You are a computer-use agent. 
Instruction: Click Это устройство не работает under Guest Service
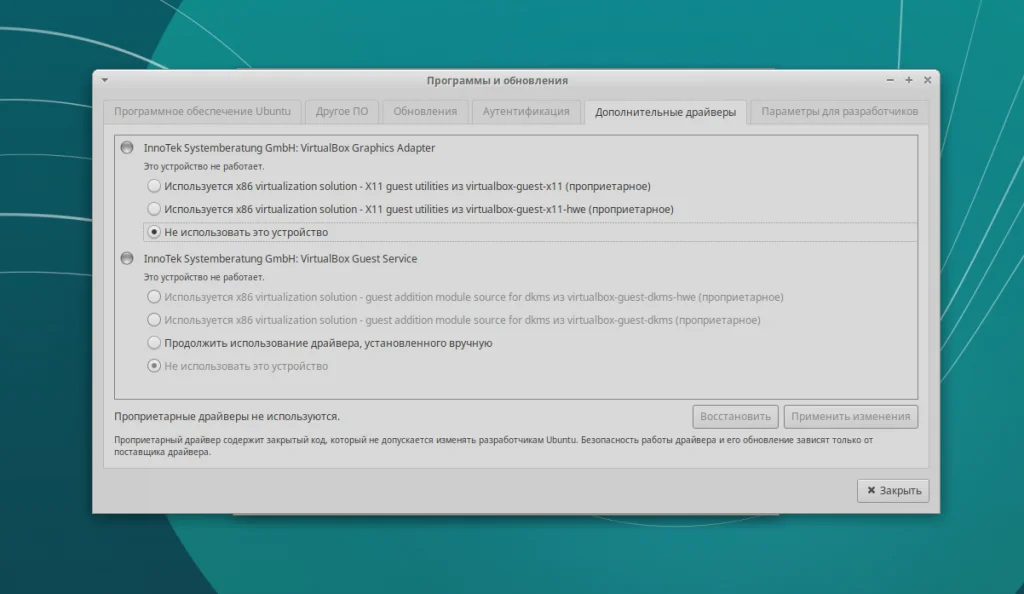click(204, 277)
